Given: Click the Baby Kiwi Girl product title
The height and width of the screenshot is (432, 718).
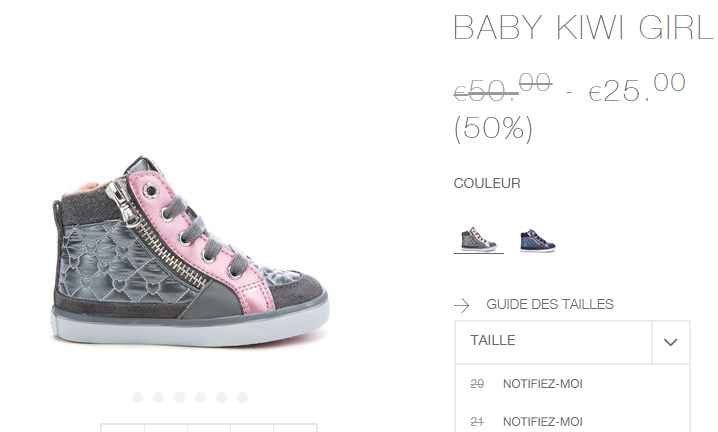Looking at the screenshot, I should [583, 27].
